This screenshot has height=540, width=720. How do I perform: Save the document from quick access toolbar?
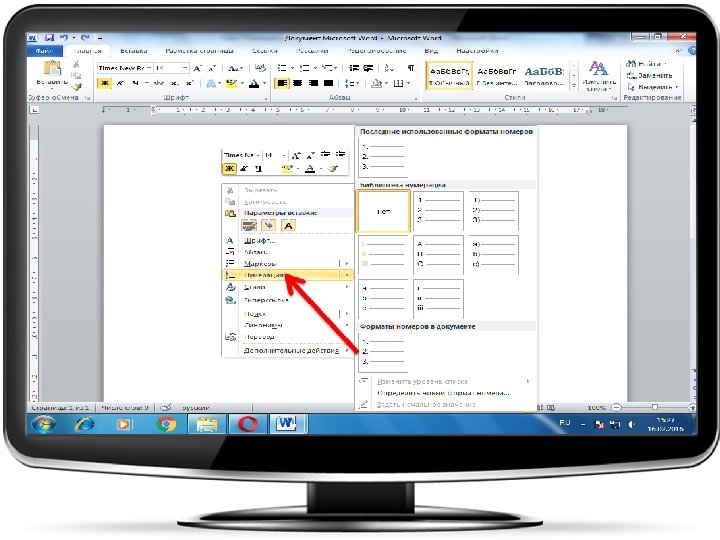[49, 38]
